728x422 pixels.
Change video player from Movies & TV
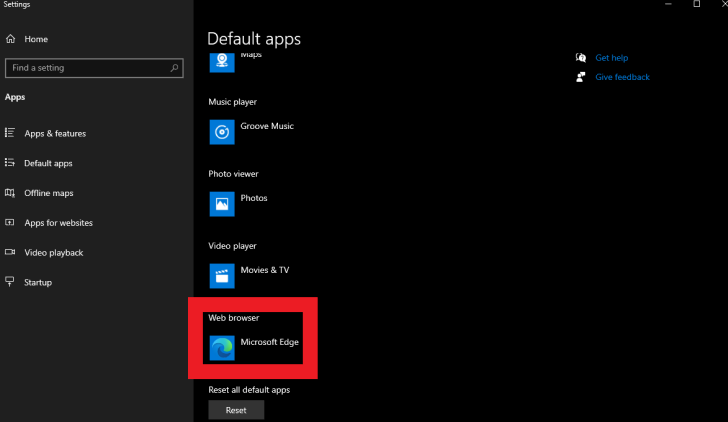[265, 270]
